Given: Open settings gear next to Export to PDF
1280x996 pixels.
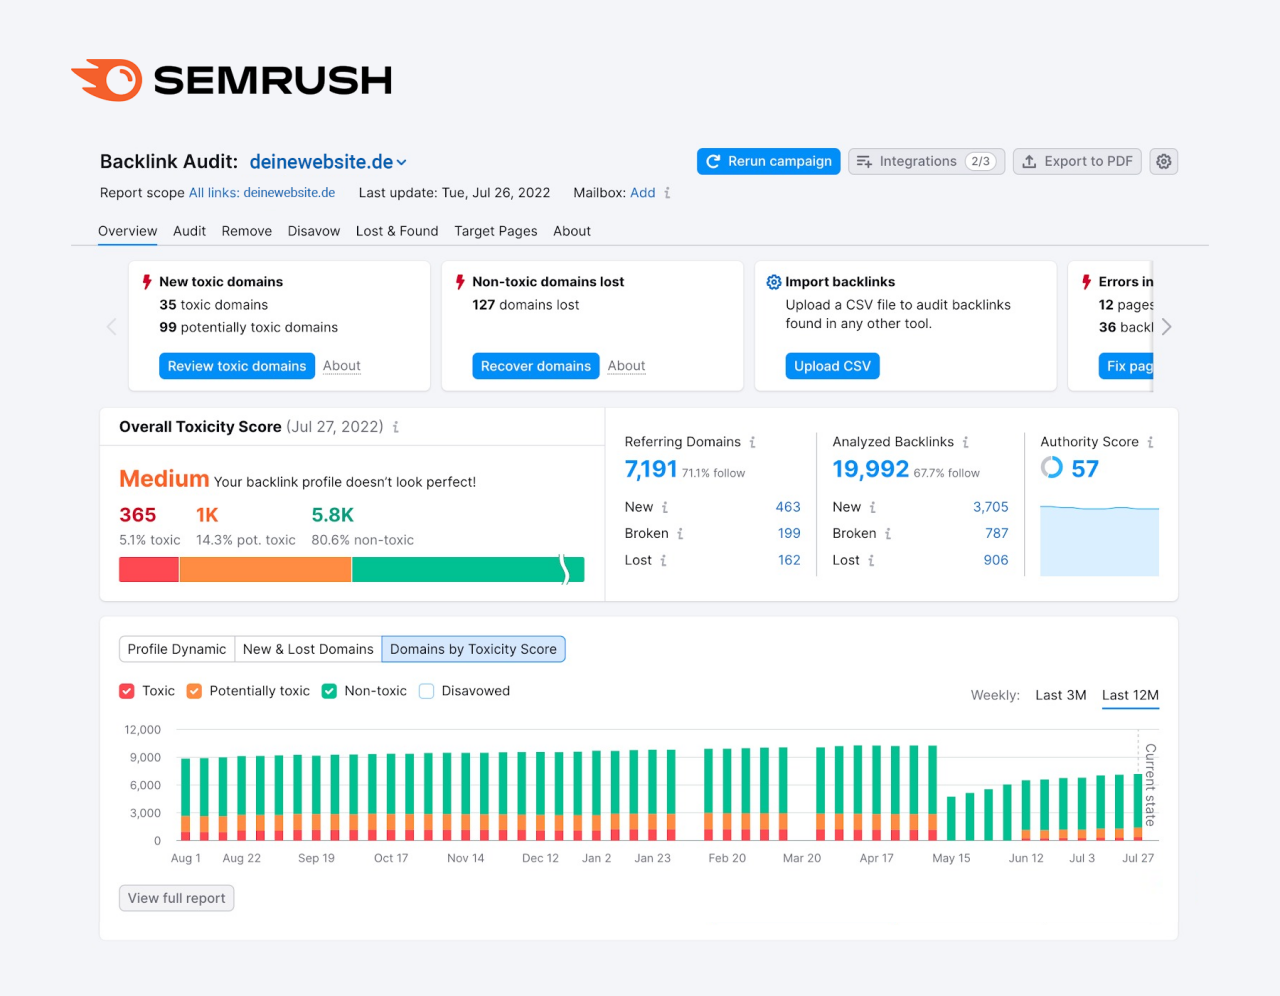Looking at the screenshot, I should [1163, 161].
